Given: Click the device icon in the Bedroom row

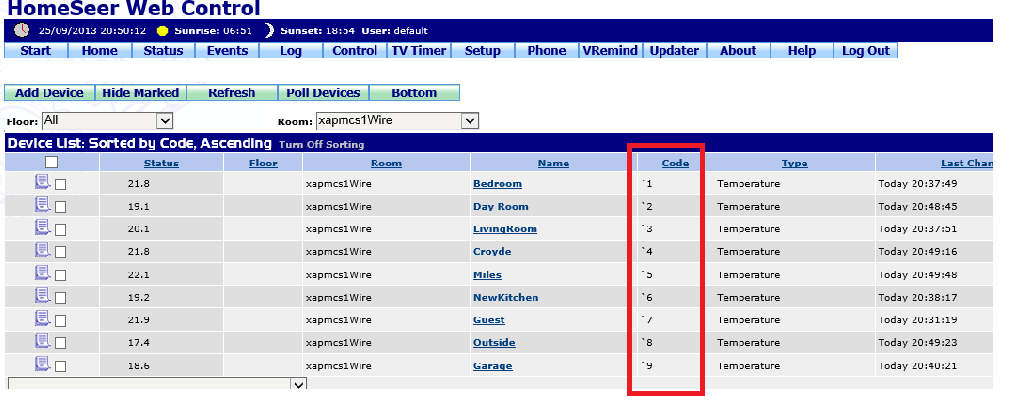Looking at the screenshot, I should (x=43, y=182).
